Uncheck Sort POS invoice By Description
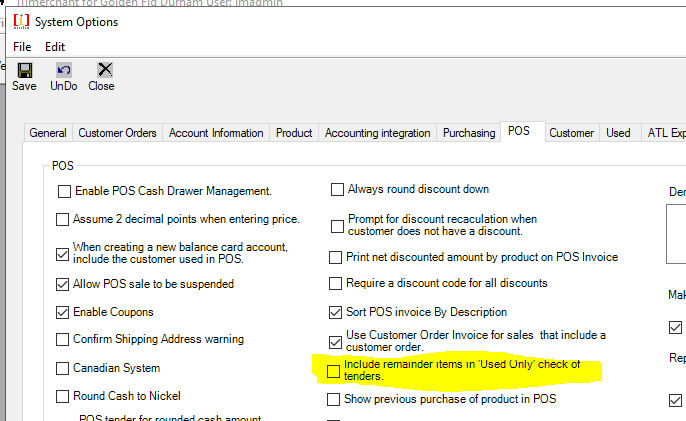The image size is (686, 421). click(336, 312)
